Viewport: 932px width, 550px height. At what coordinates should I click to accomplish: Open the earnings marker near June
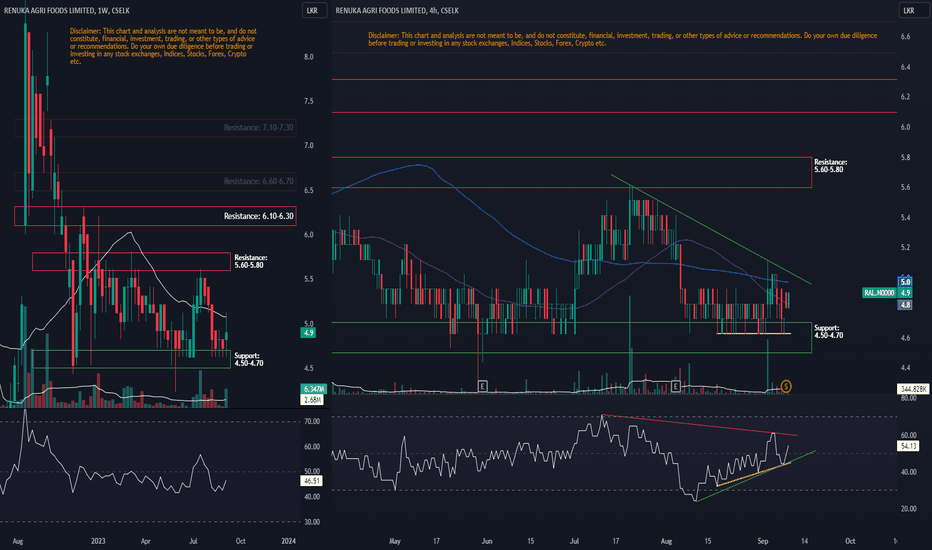point(482,386)
